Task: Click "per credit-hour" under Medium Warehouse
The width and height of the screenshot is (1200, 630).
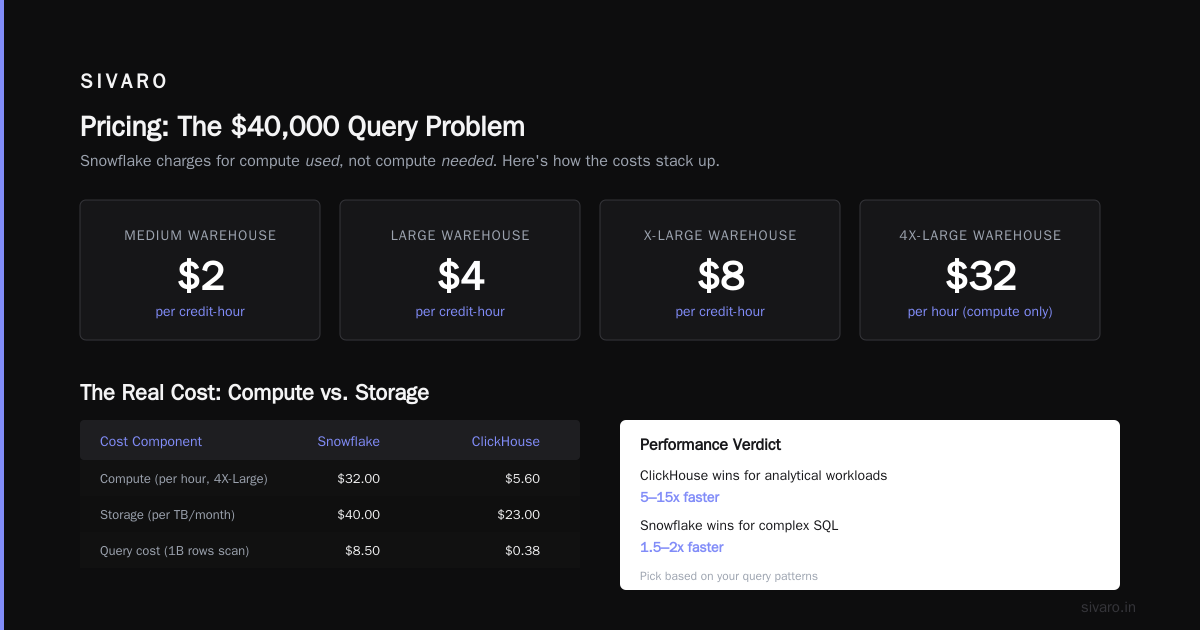Action: tap(200, 311)
